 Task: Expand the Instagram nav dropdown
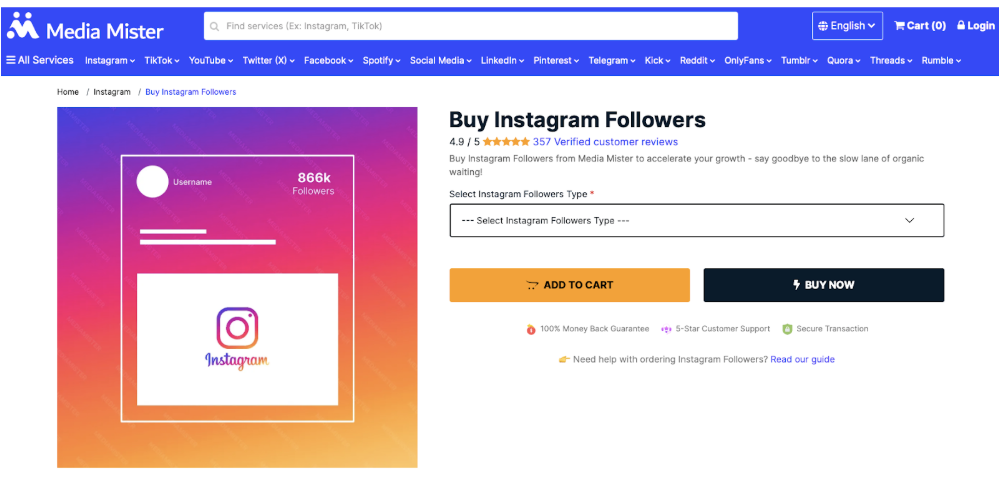(x=110, y=60)
